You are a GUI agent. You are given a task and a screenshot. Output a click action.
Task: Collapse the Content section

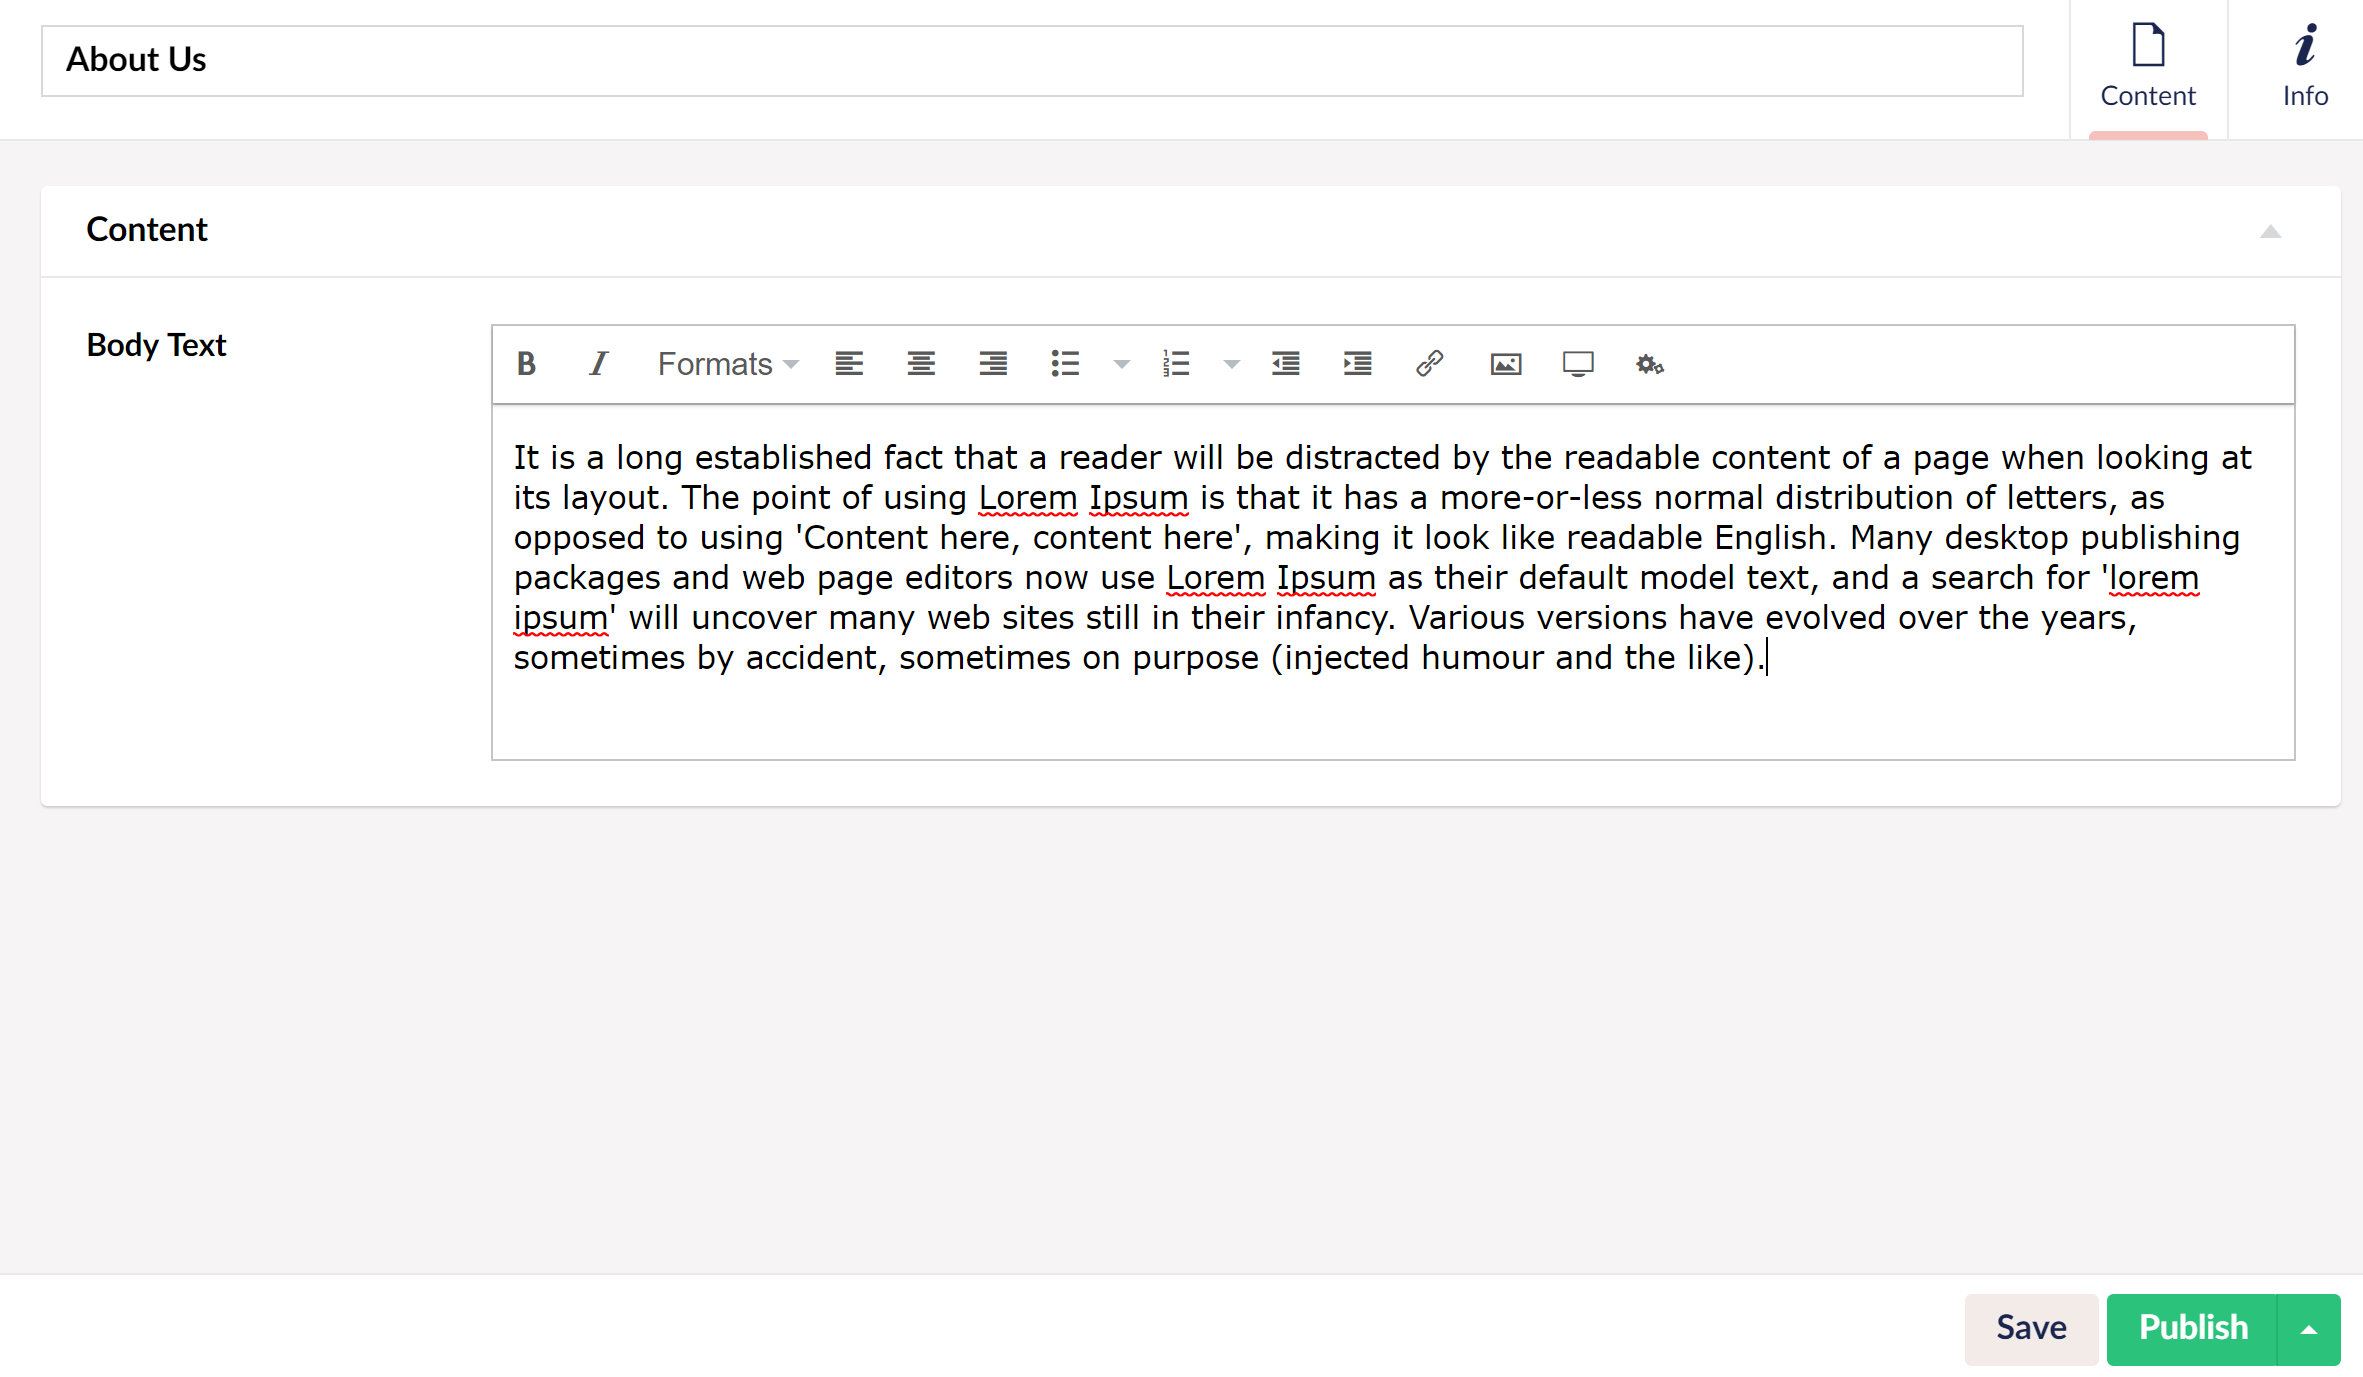point(2270,231)
